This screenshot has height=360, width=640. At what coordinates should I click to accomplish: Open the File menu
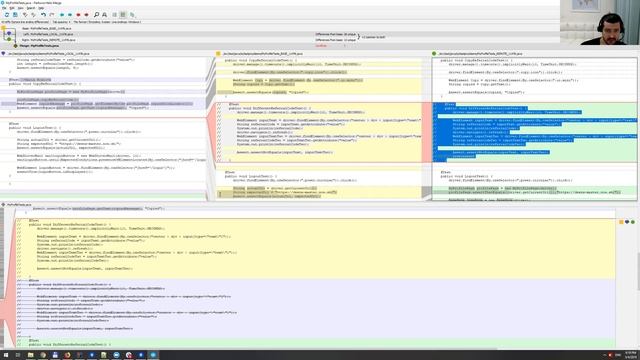pos(4,8)
